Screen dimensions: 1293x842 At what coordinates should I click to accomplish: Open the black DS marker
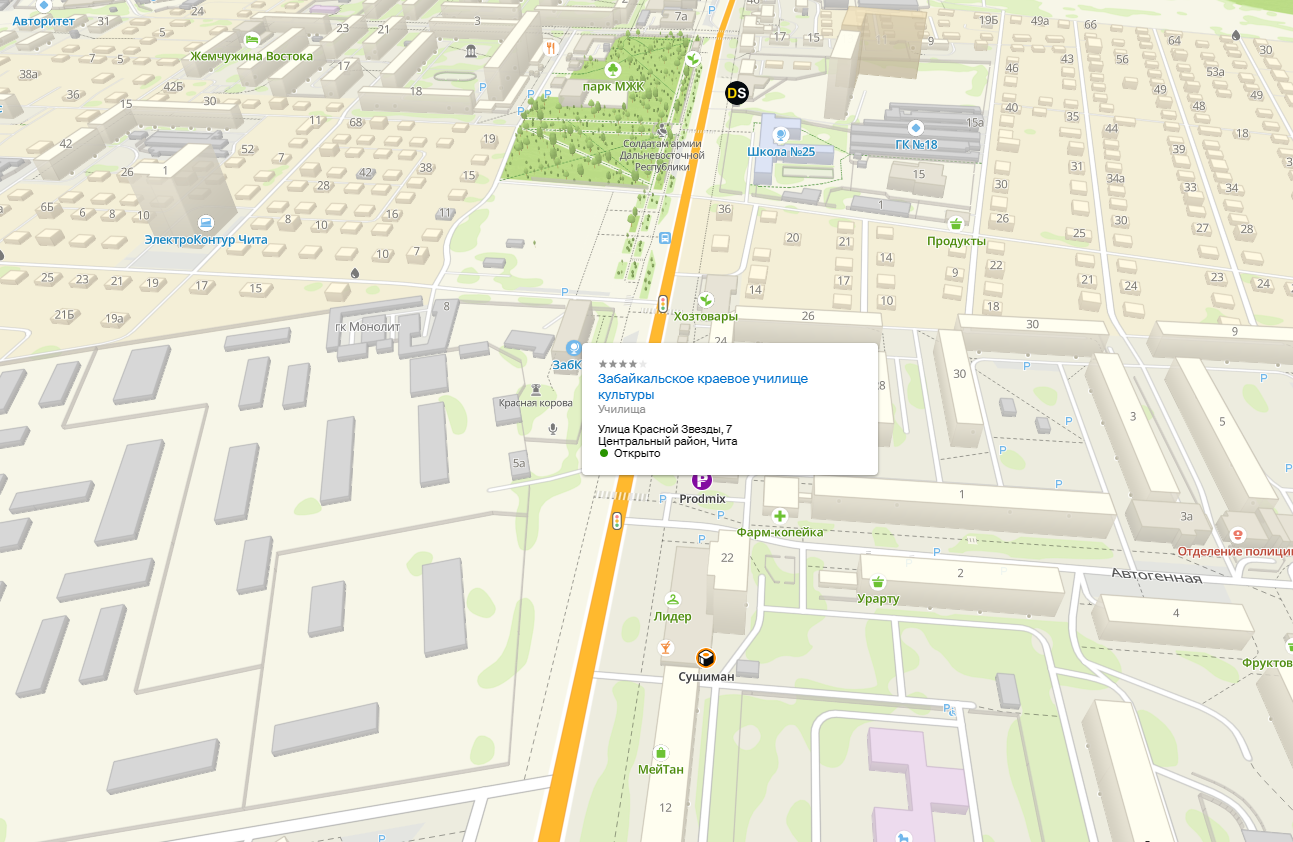737,93
